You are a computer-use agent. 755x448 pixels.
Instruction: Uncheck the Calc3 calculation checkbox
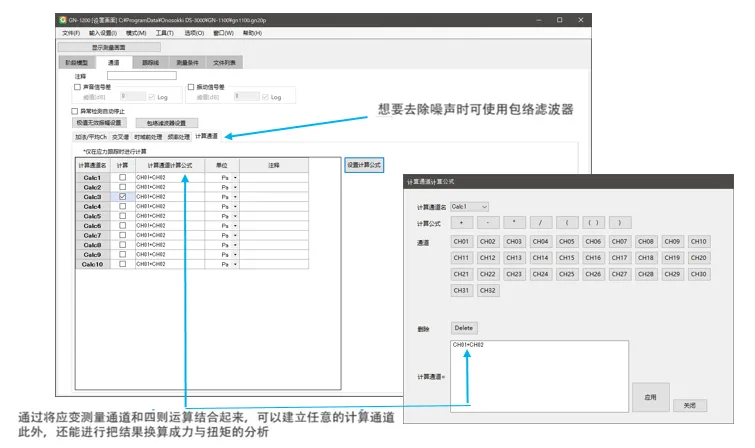click(x=122, y=197)
